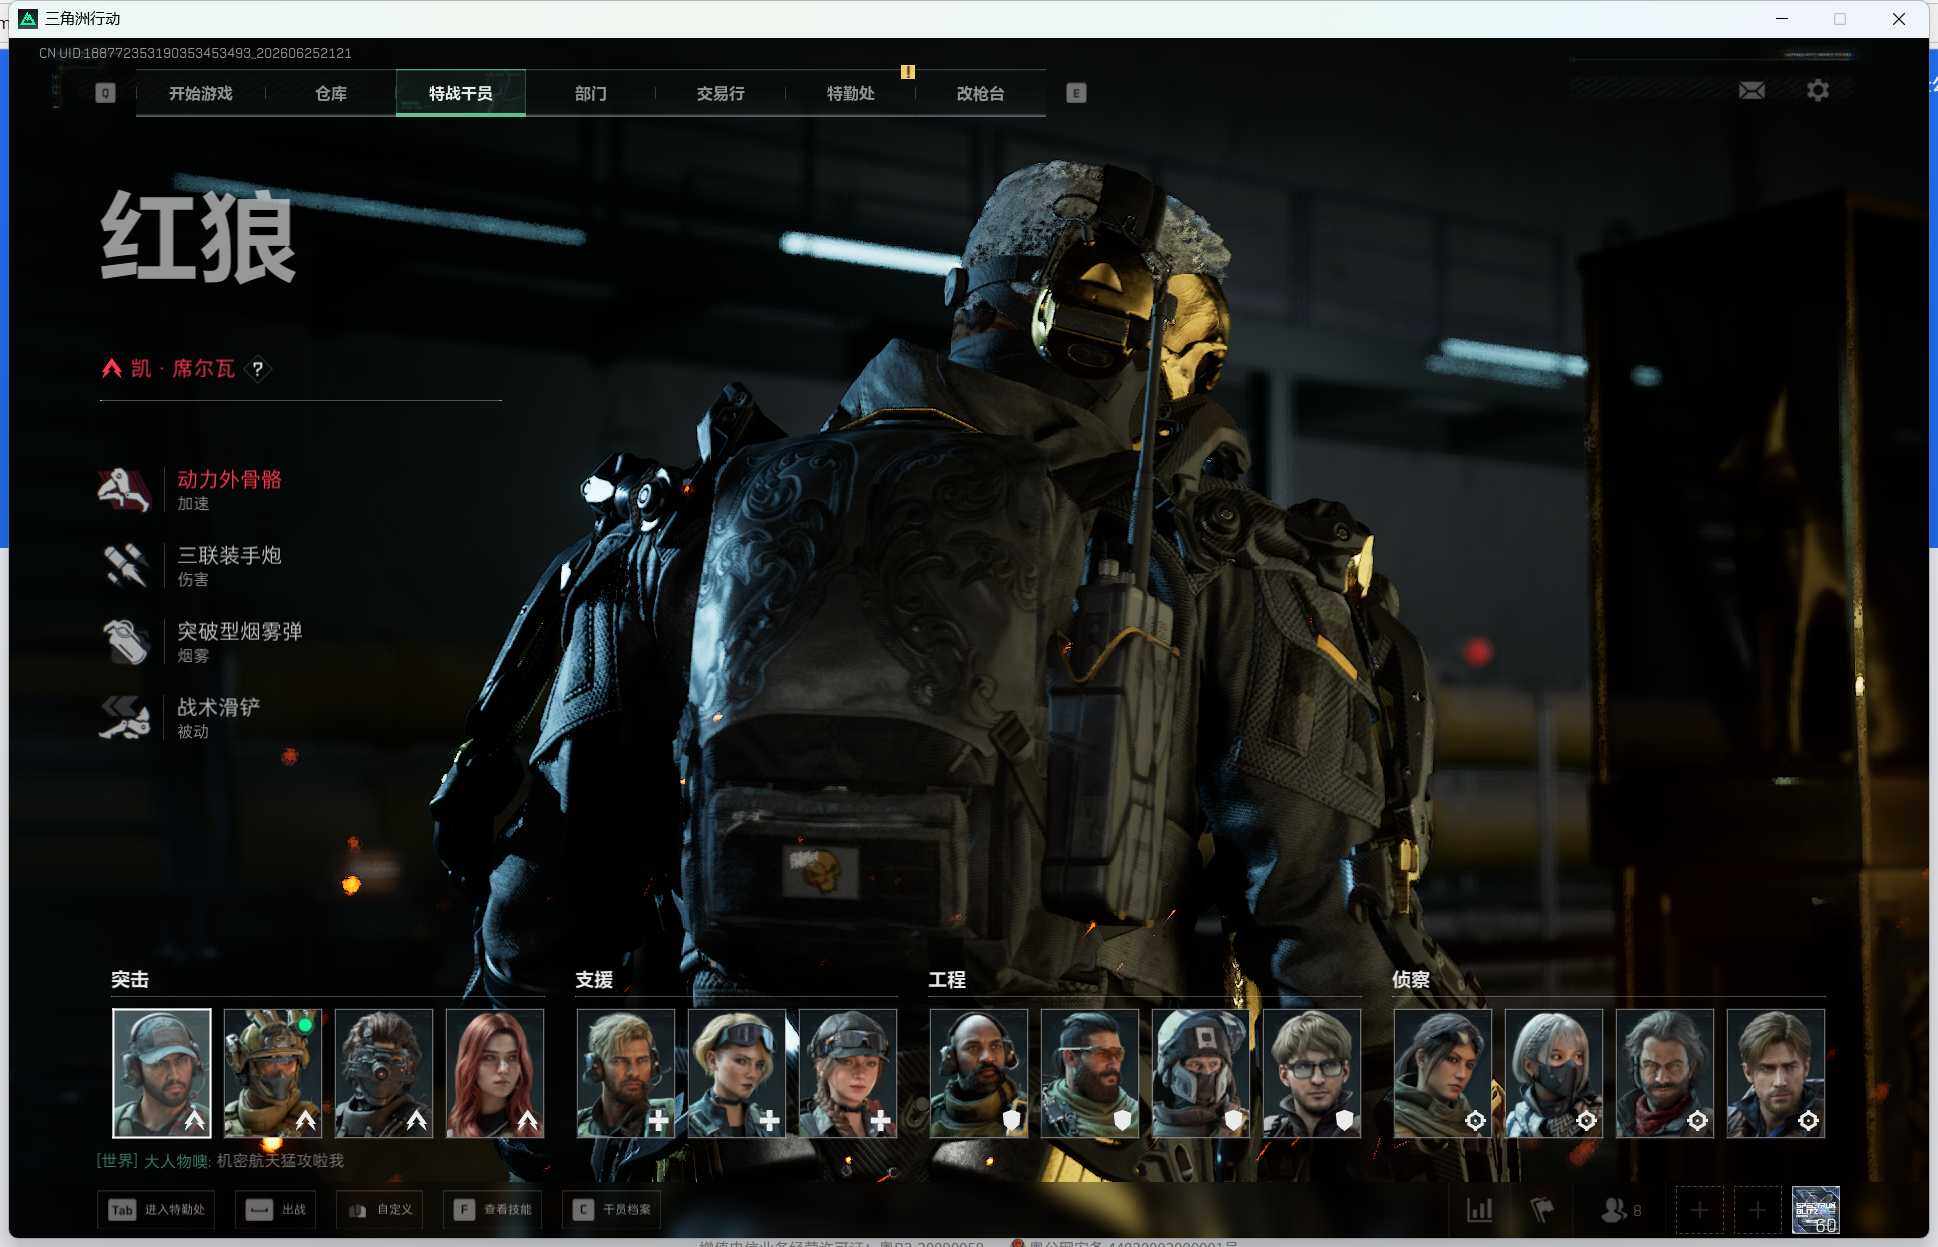Select the 动力外骨骼 skill icon

tap(125, 489)
